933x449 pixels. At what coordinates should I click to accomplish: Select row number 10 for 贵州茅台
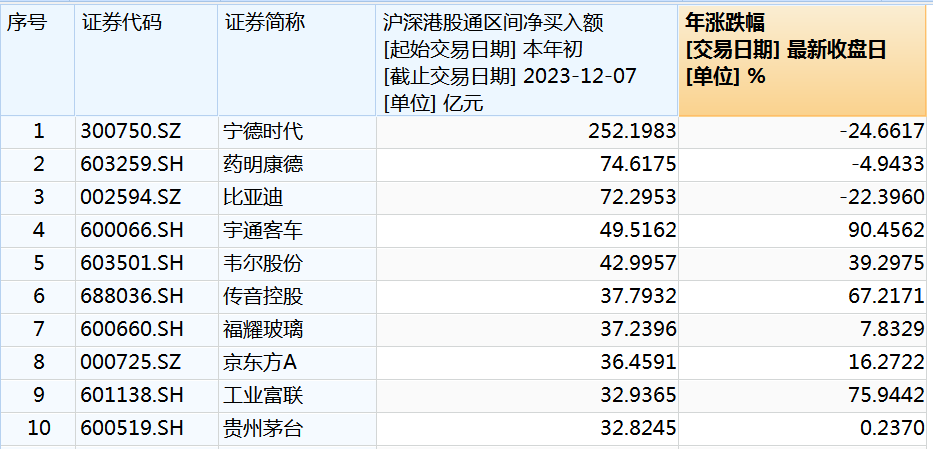[x=39, y=428]
